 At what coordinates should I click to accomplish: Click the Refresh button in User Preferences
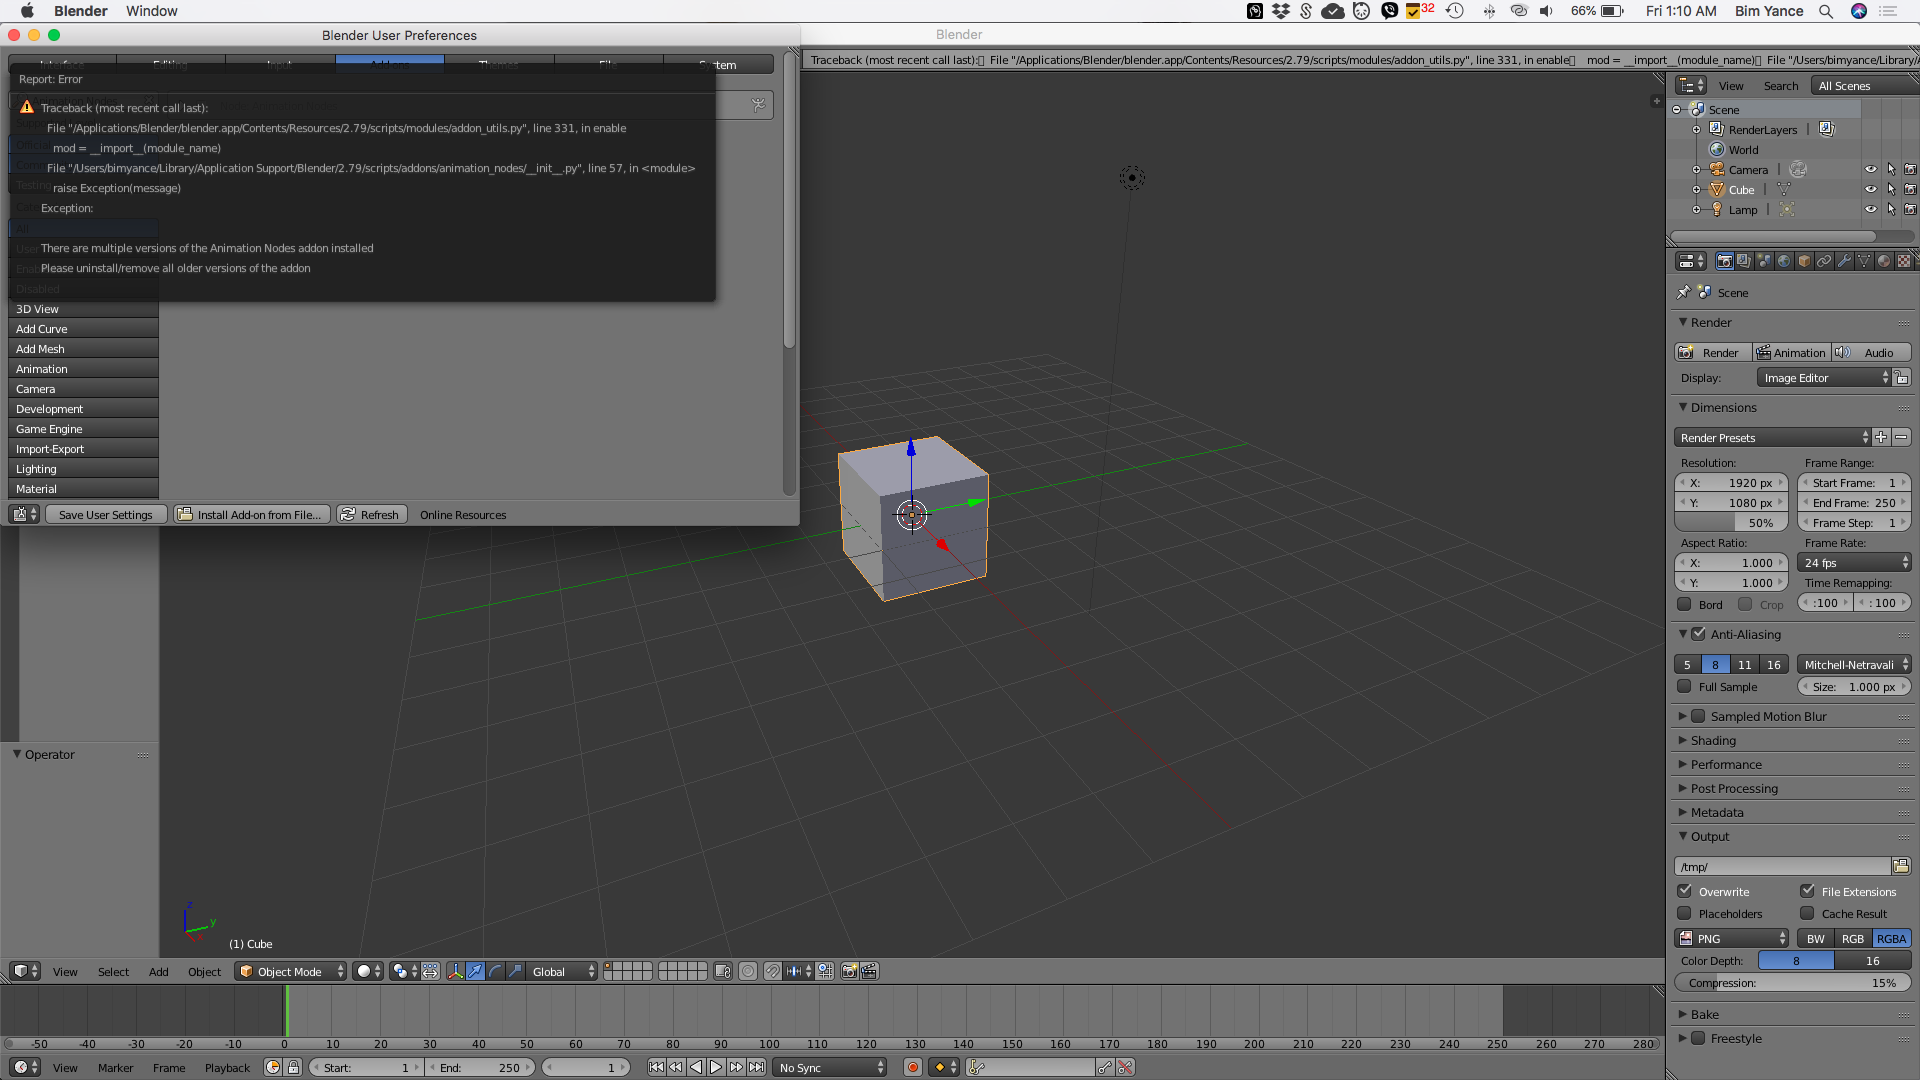pos(371,514)
